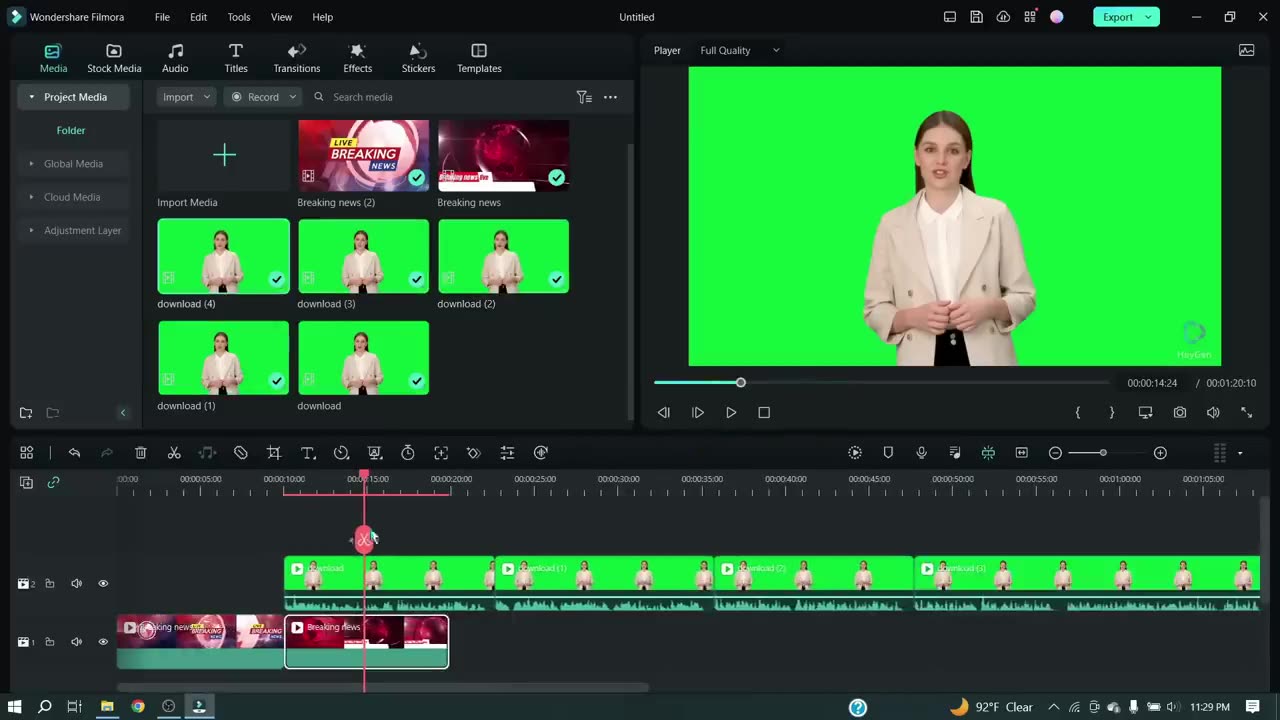Step to previous frame in player

click(663, 412)
